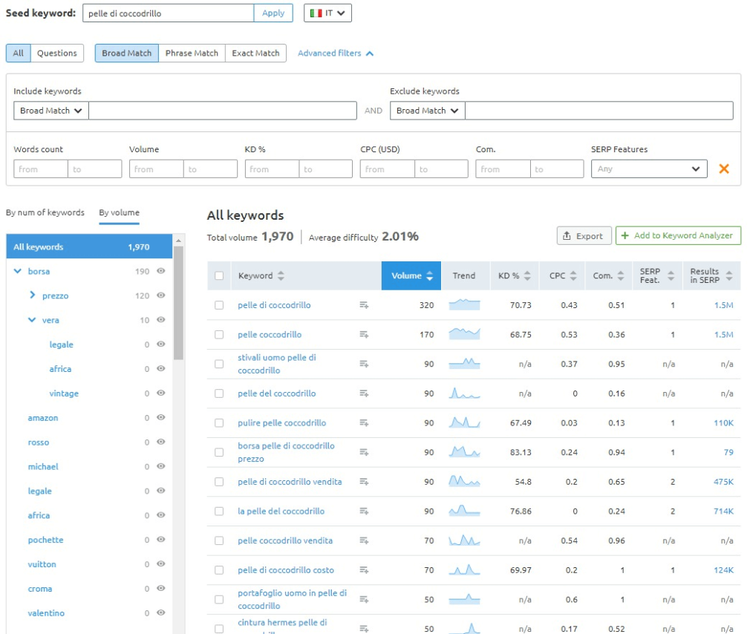The image size is (750, 634).
Task: Open Include keywords Broad Match dropdown
Action: [x=51, y=111]
